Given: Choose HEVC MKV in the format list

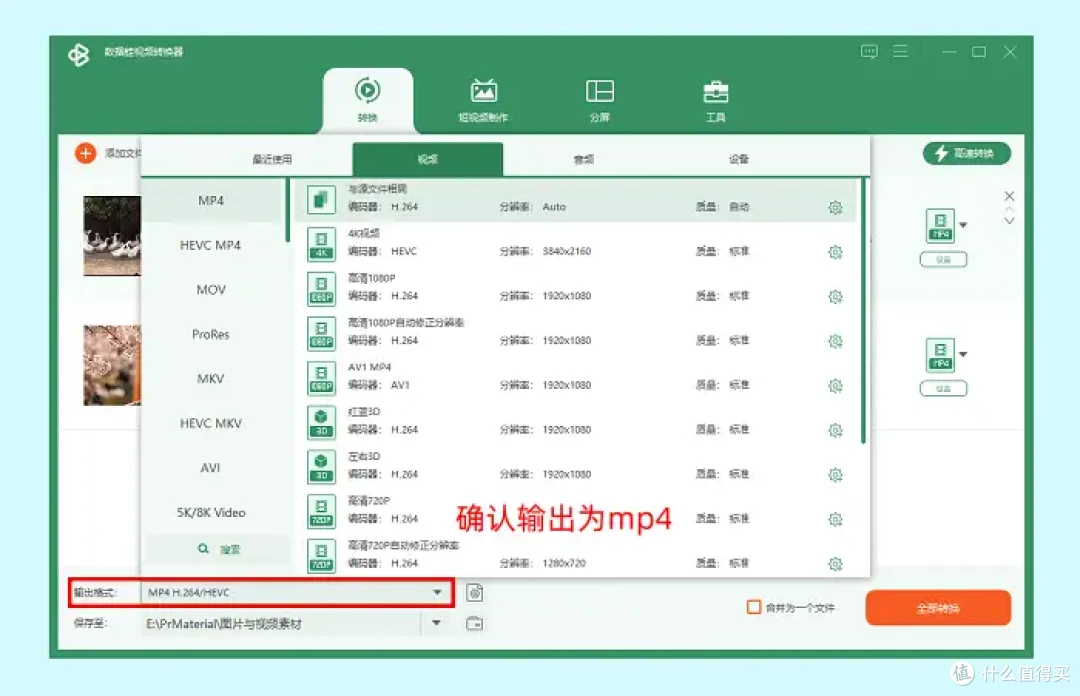Looking at the screenshot, I should pyautogui.click(x=211, y=423).
